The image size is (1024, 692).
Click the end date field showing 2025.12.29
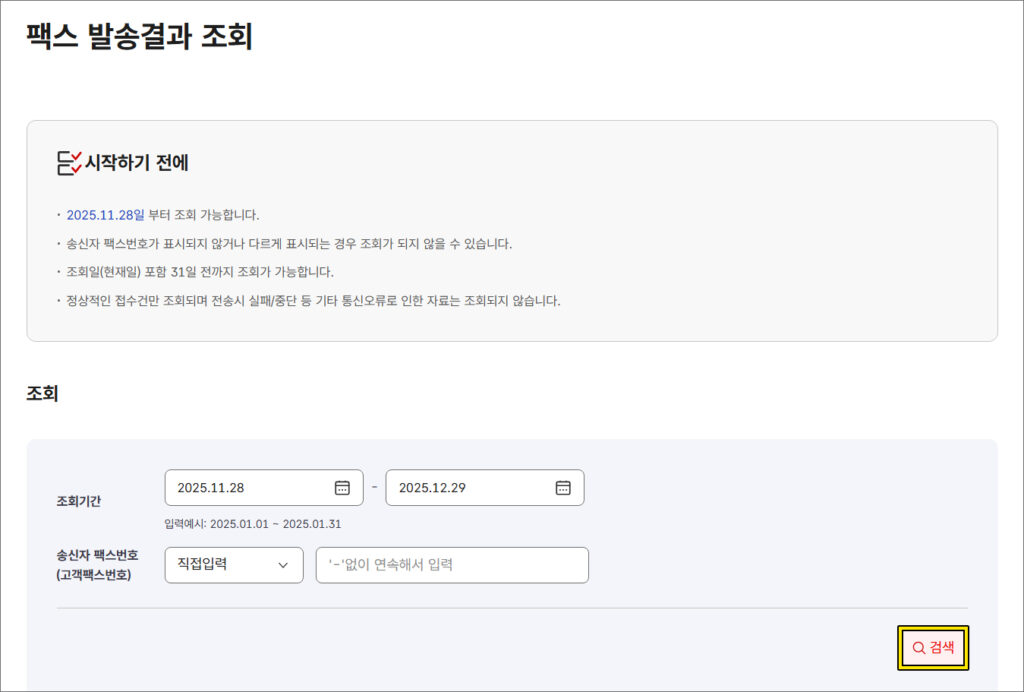[465, 488]
